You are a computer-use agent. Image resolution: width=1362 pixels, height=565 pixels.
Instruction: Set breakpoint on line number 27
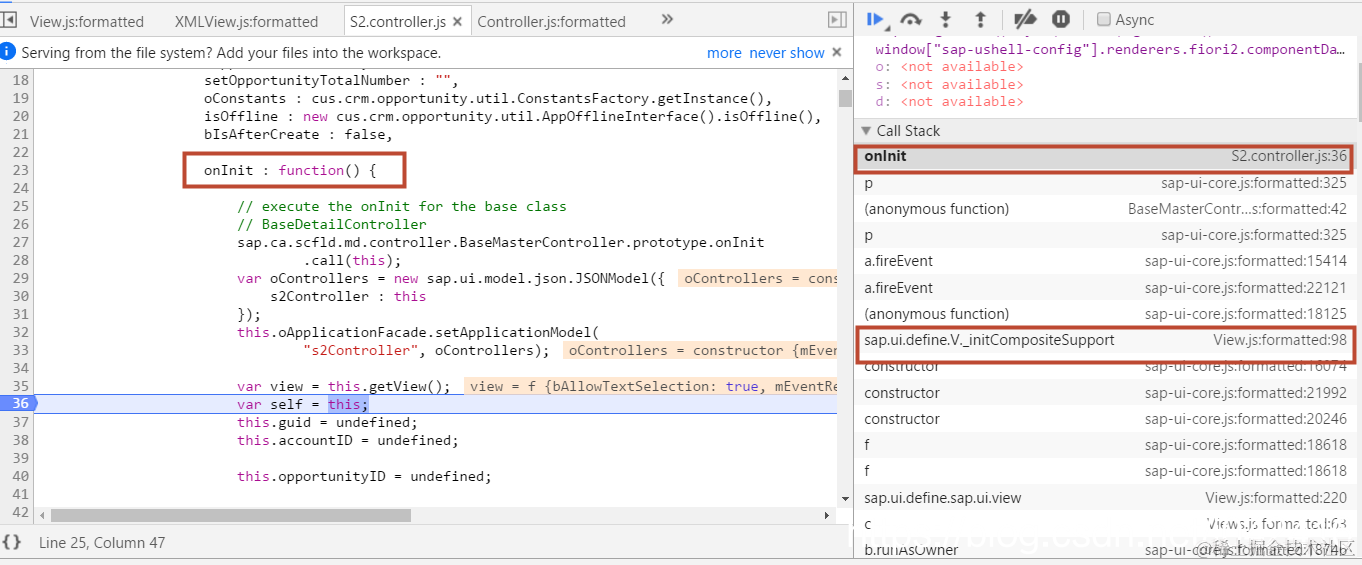coord(21,242)
